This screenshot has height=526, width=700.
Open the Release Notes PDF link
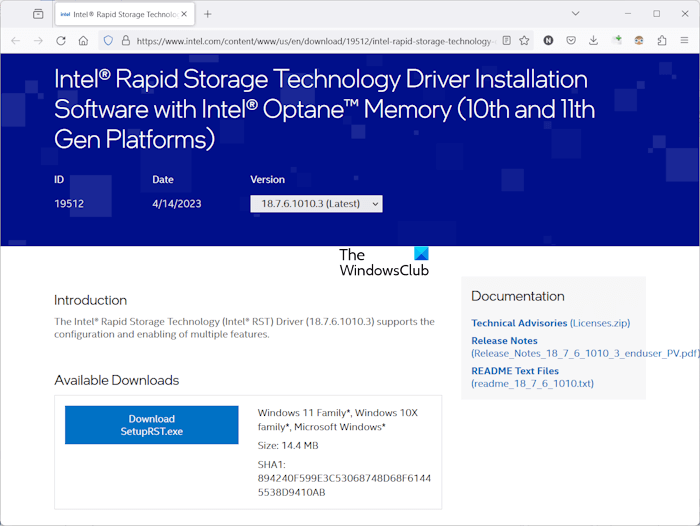(x=585, y=347)
